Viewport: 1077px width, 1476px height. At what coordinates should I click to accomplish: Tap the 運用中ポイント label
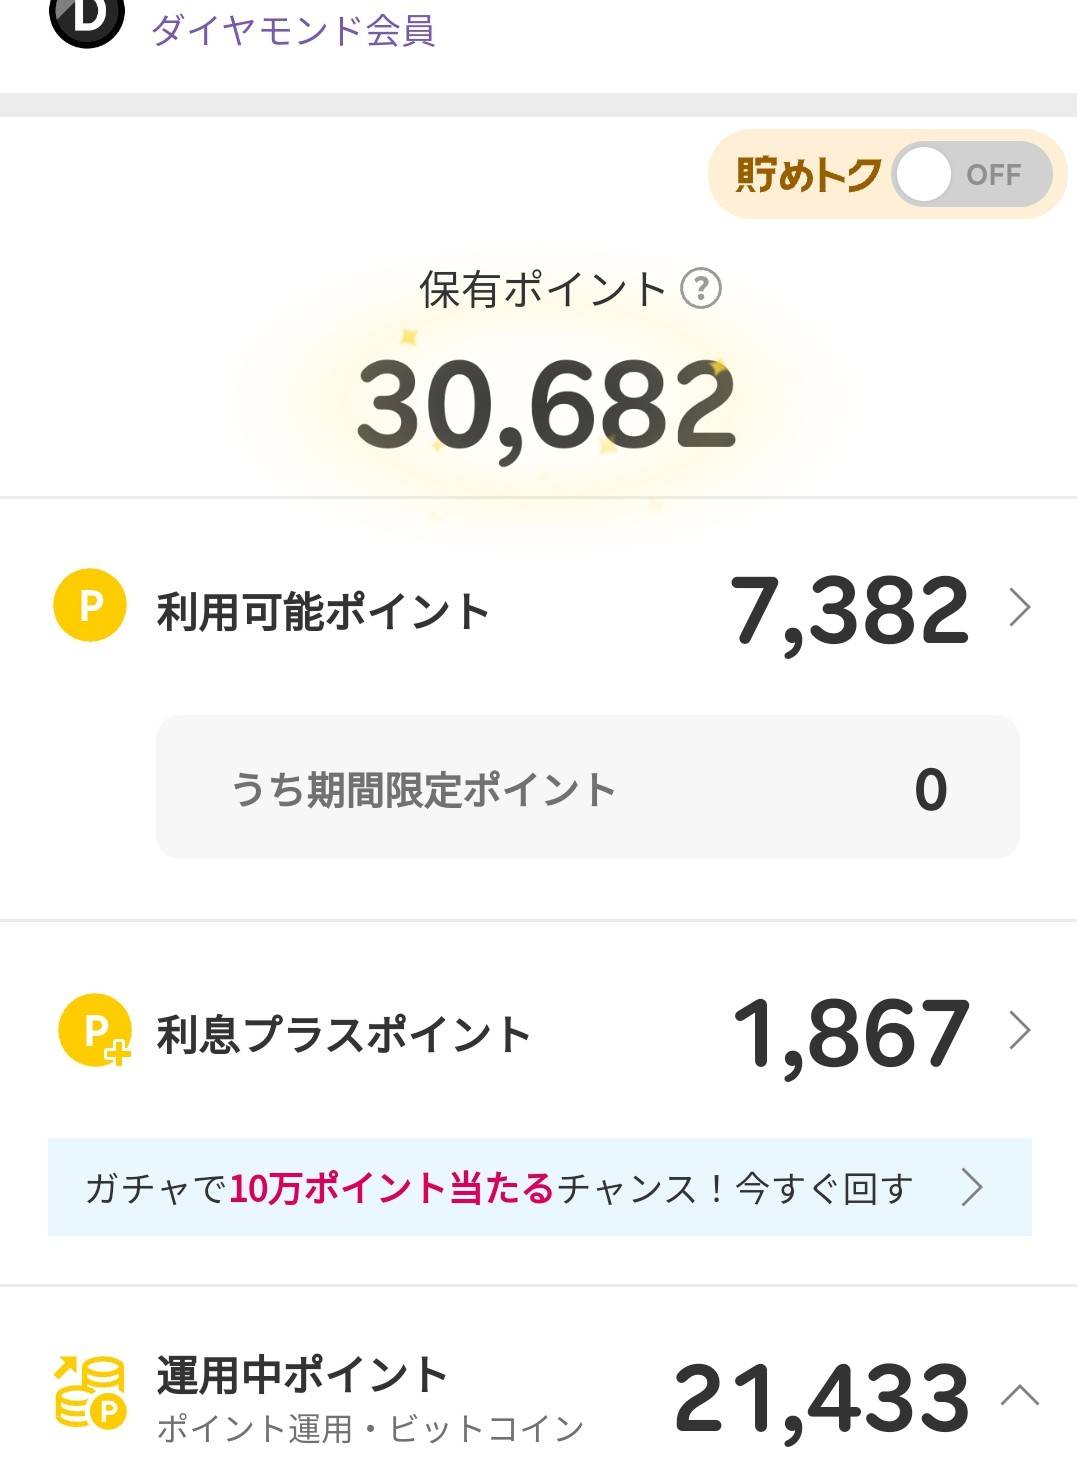[x=302, y=1375]
